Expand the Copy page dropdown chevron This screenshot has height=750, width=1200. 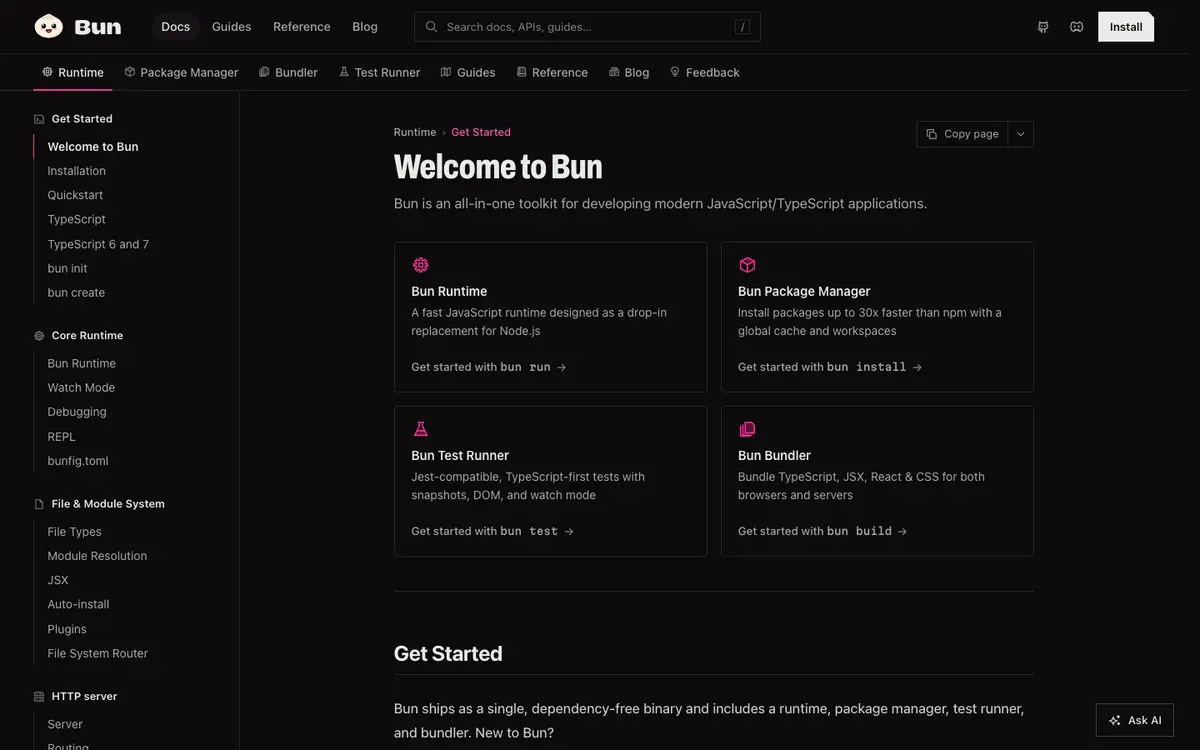coord(1021,134)
